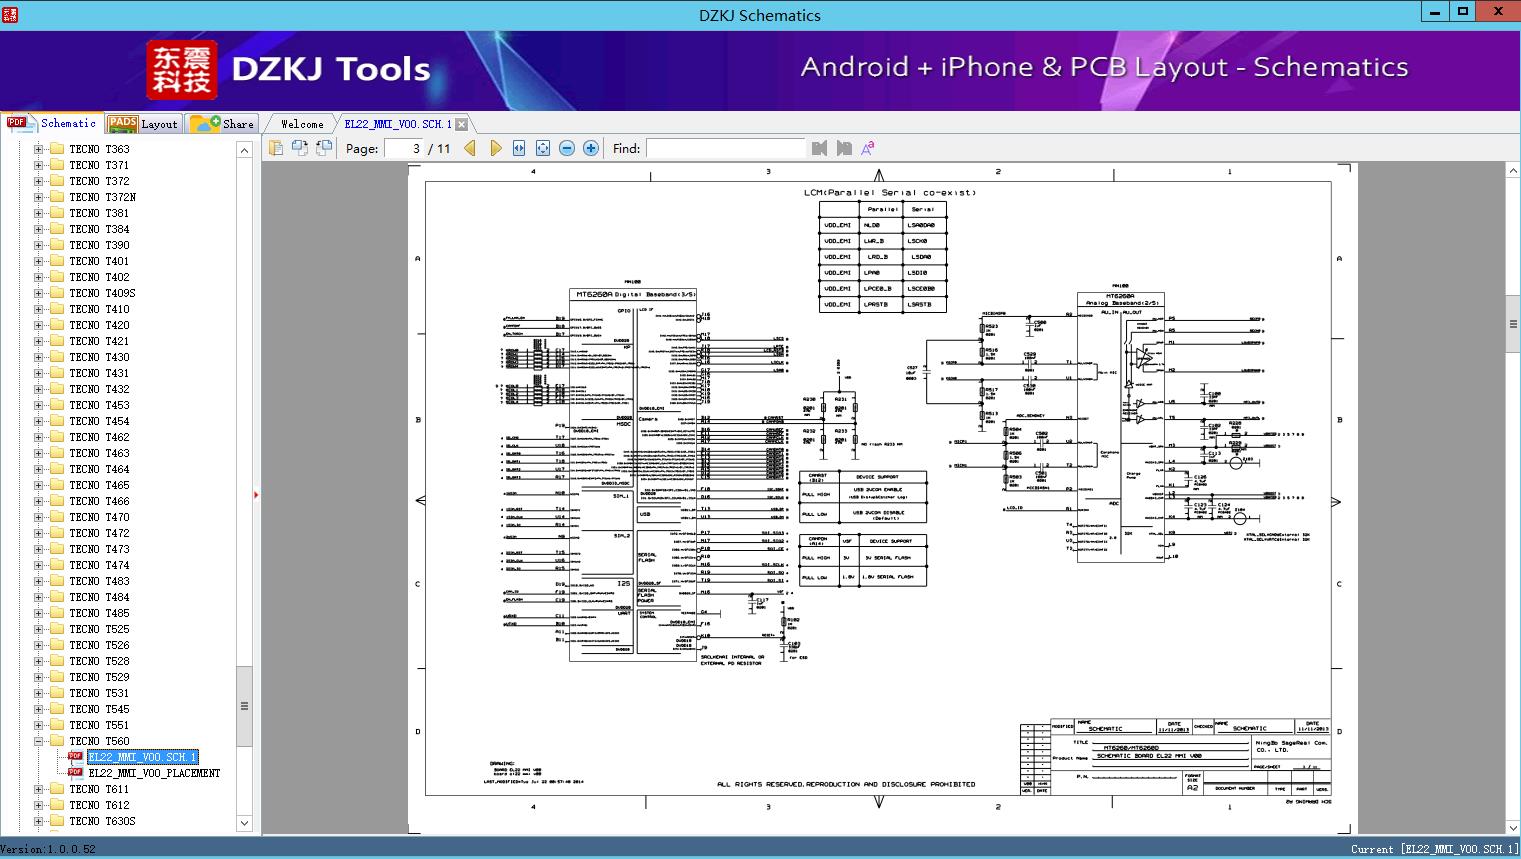Toggle match case search icon
Image resolution: width=1521 pixels, height=859 pixels.
(867, 148)
